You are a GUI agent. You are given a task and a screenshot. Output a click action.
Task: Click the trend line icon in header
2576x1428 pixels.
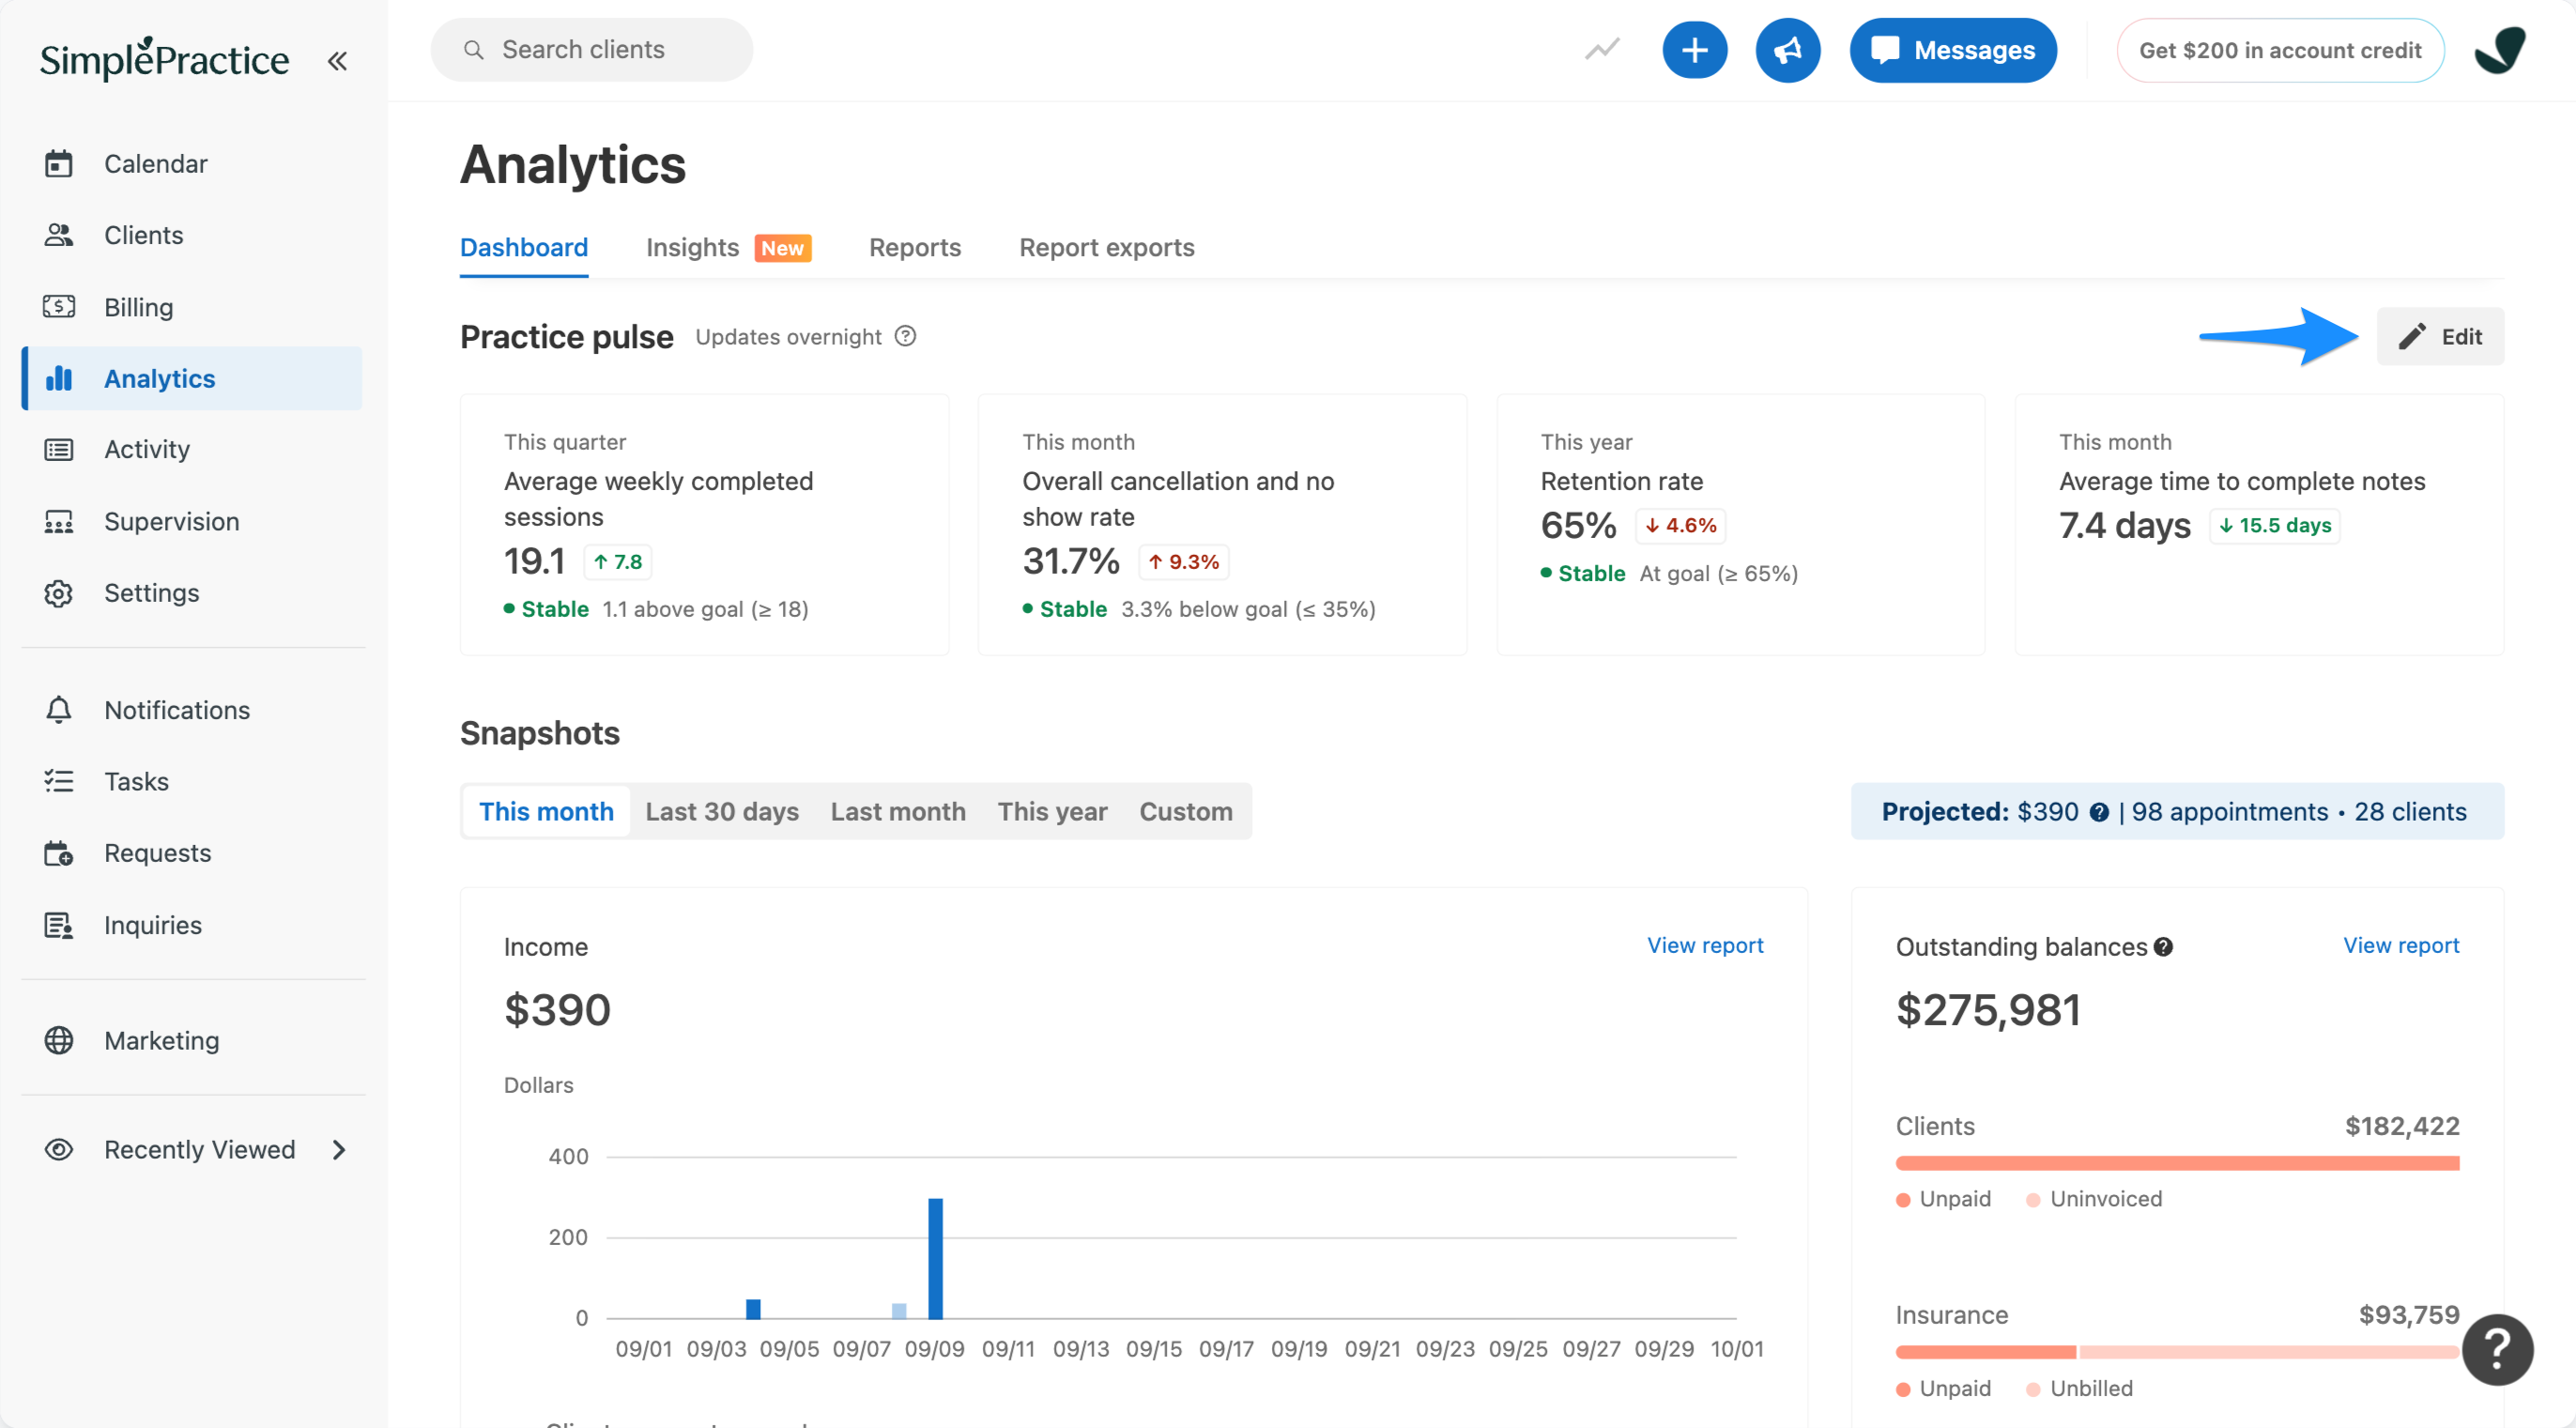click(1602, 50)
